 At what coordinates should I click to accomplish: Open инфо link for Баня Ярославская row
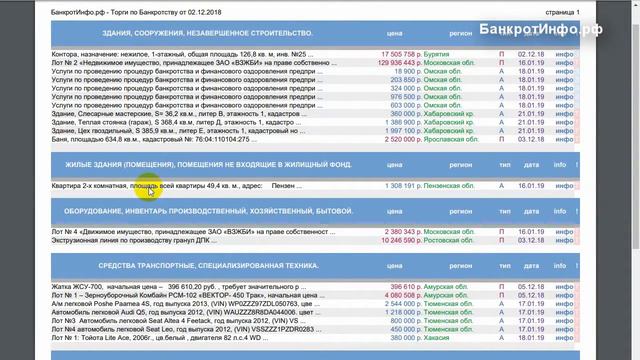[564, 139]
